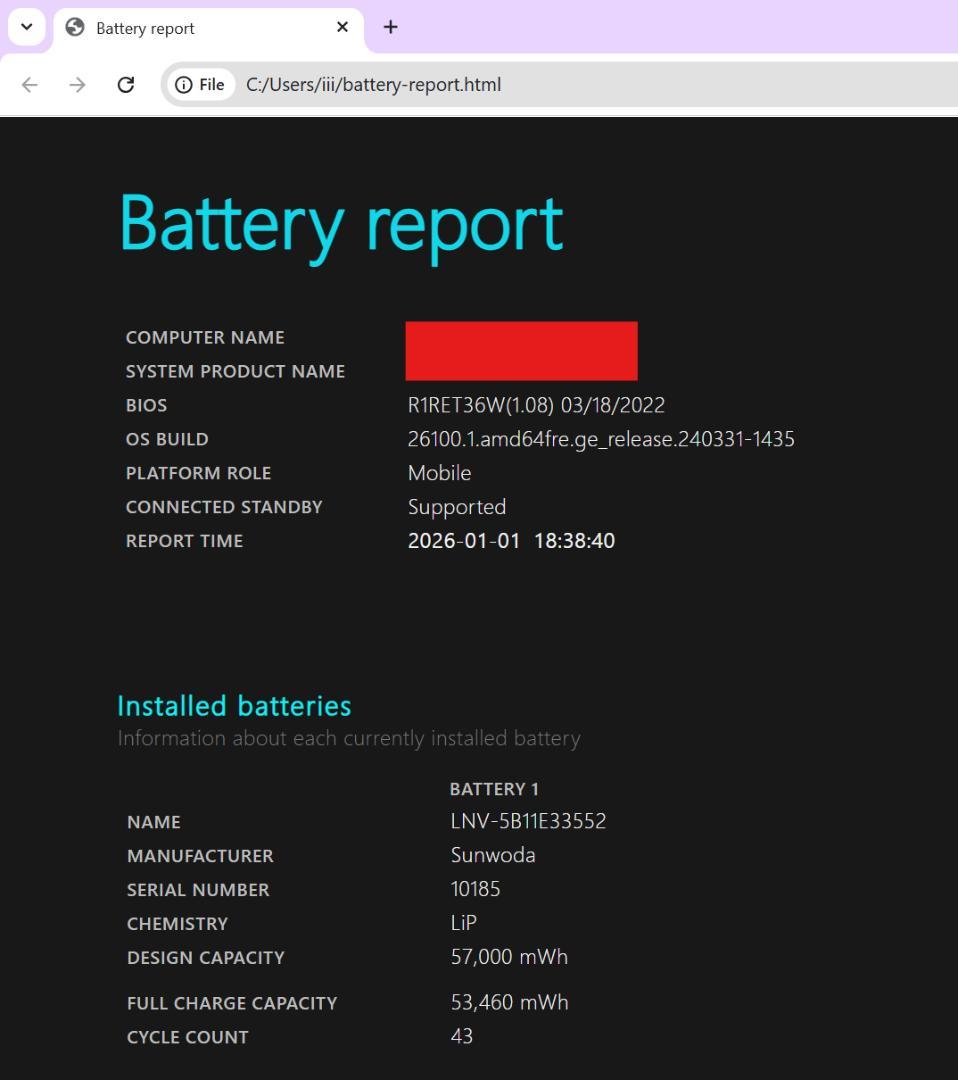Click the Installed batteries section heading
This screenshot has height=1080, width=958.
(x=233, y=705)
